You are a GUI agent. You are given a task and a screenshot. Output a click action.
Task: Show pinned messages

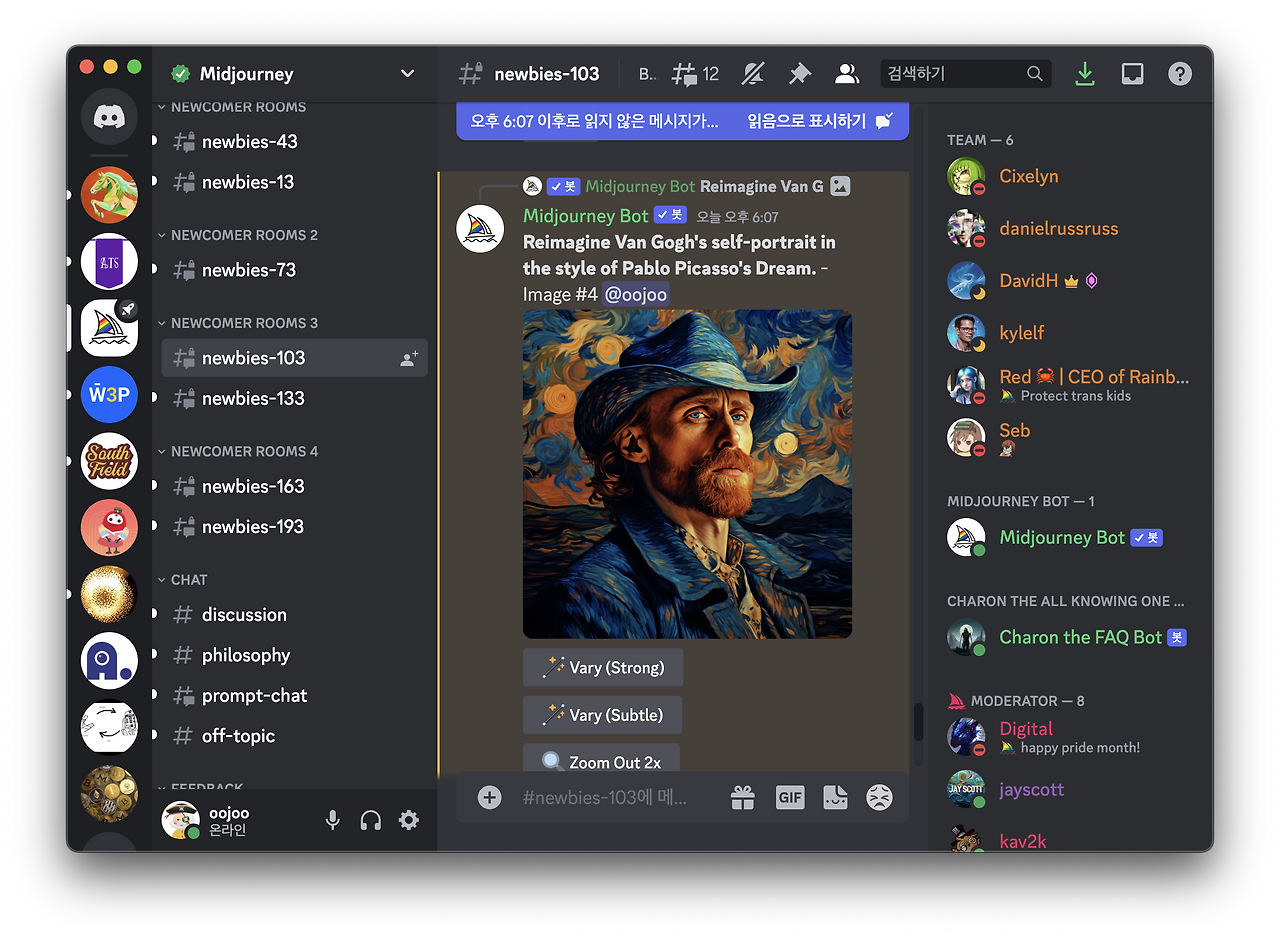[799, 73]
